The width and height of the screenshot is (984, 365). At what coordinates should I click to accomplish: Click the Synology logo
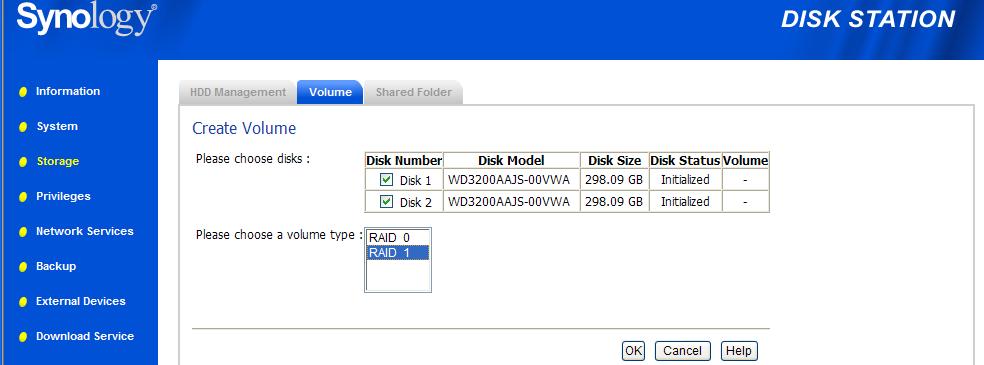87,19
